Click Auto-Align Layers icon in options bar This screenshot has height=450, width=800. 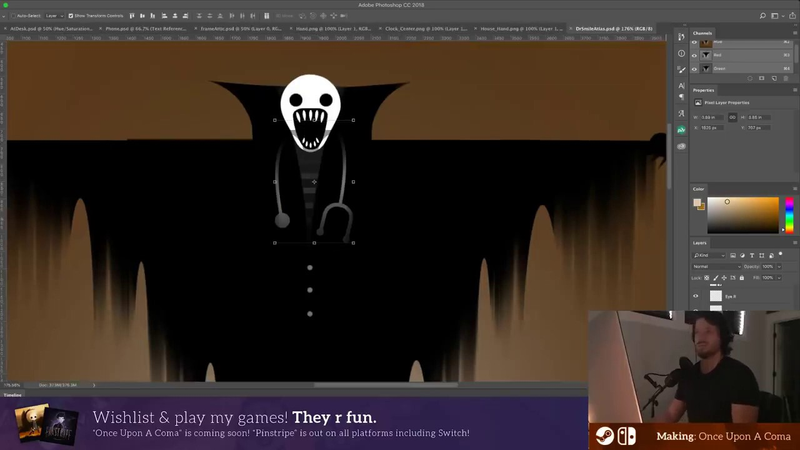pyautogui.click(x=266, y=16)
